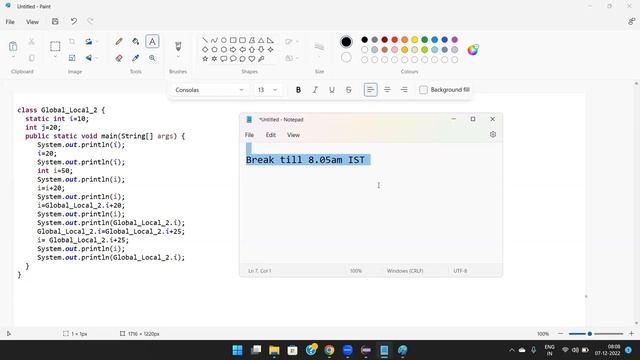Viewport: 640px width, 360px height.
Task: Set text alignment to center
Action: click(x=387, y=90)
